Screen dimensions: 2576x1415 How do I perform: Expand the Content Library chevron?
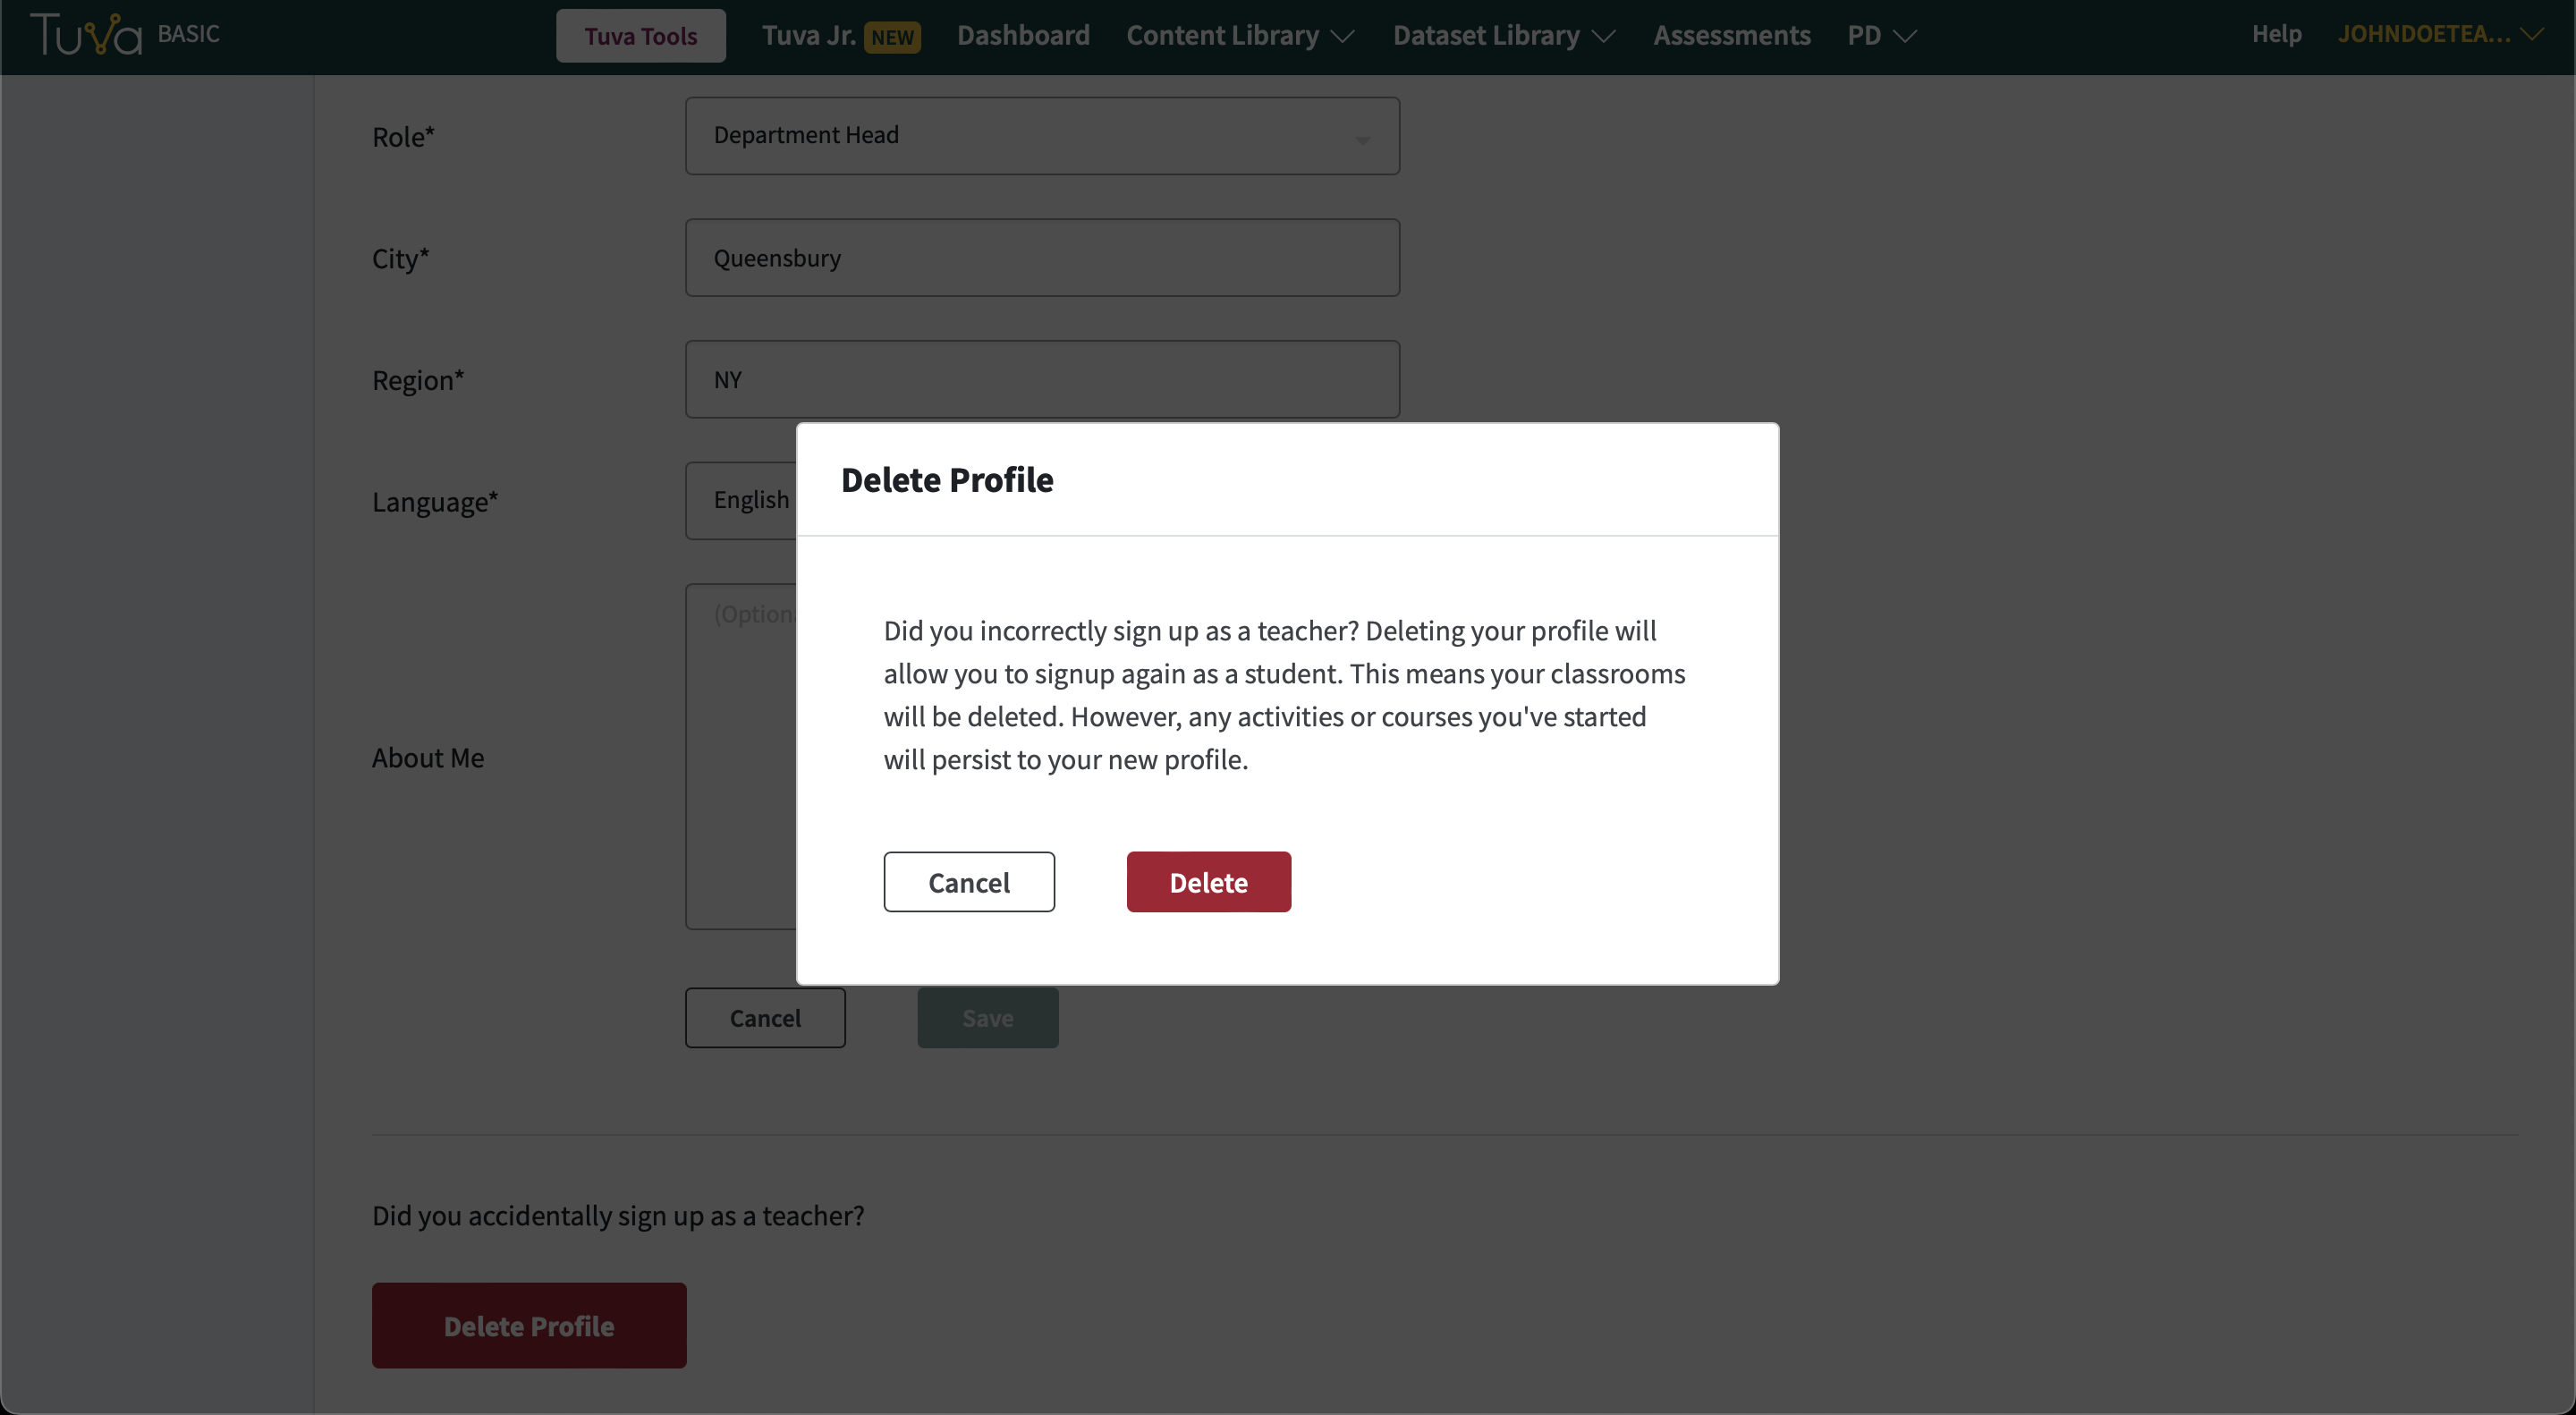[x=1343, y=36]
